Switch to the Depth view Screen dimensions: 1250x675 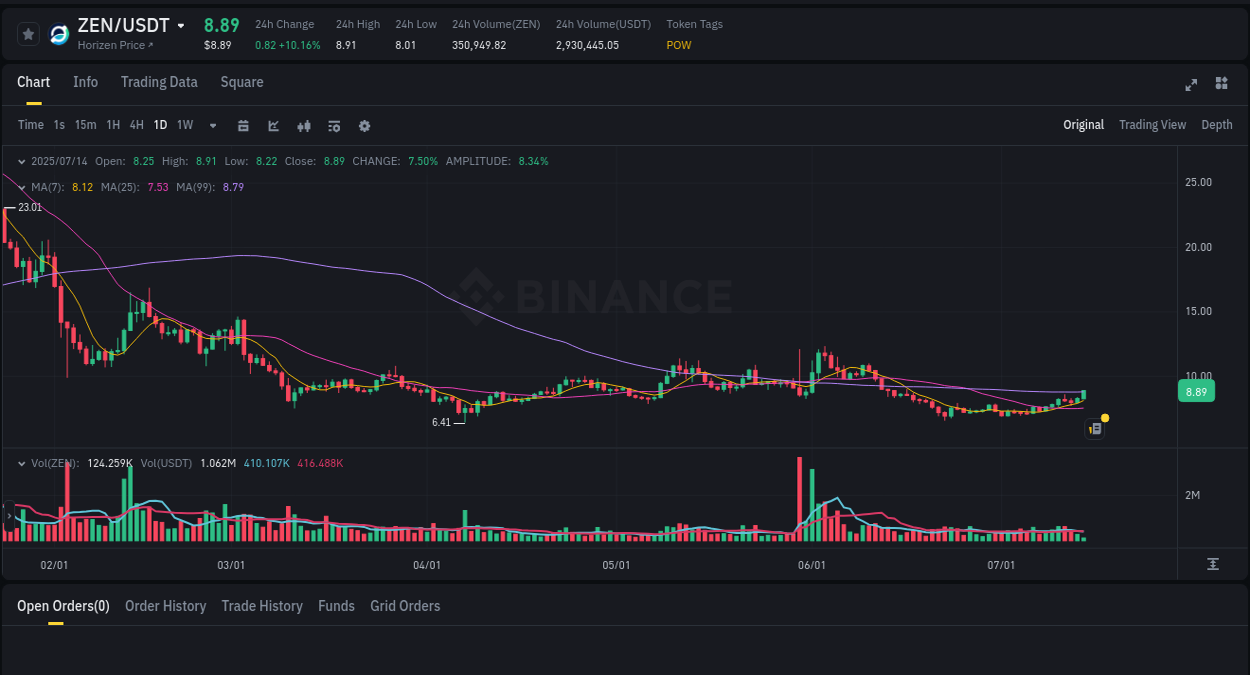click(x=1216, y=124)
